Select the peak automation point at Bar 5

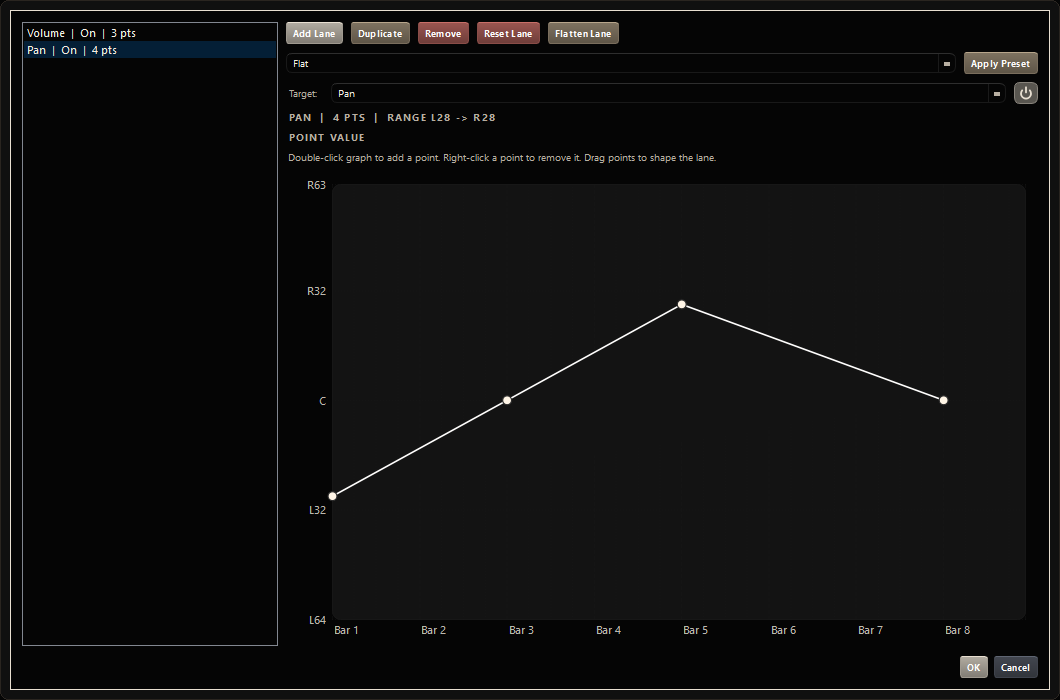[681, 304]
